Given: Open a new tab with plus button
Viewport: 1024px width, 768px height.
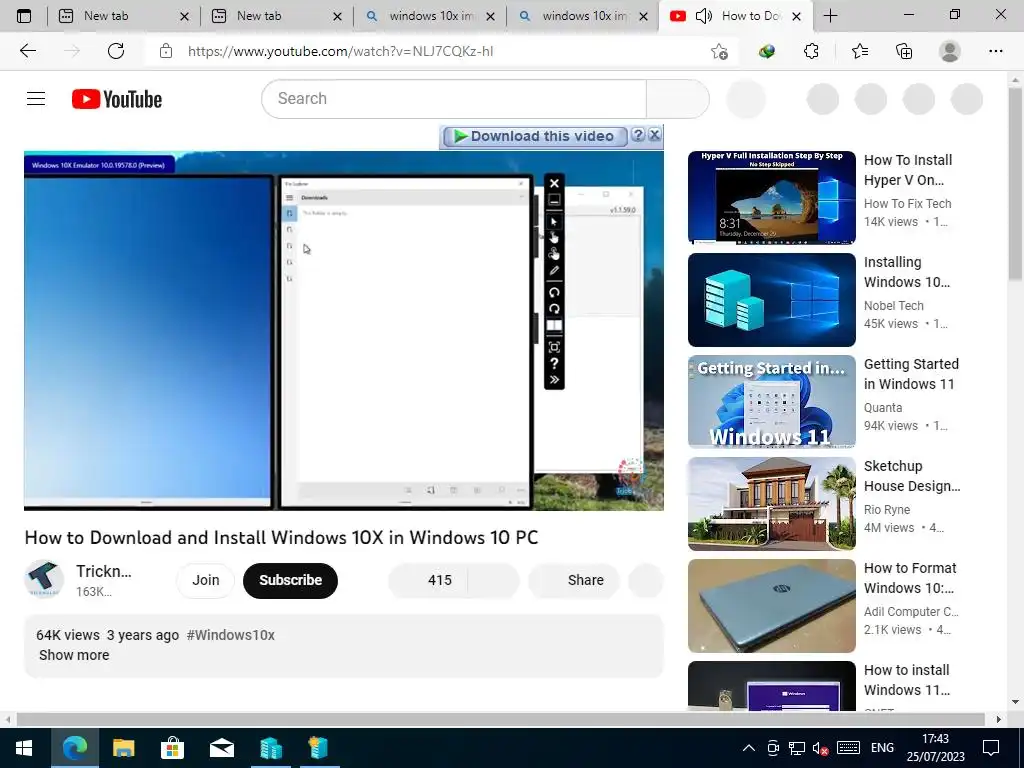Looking at the screenshot, I should tap(830, 16).
